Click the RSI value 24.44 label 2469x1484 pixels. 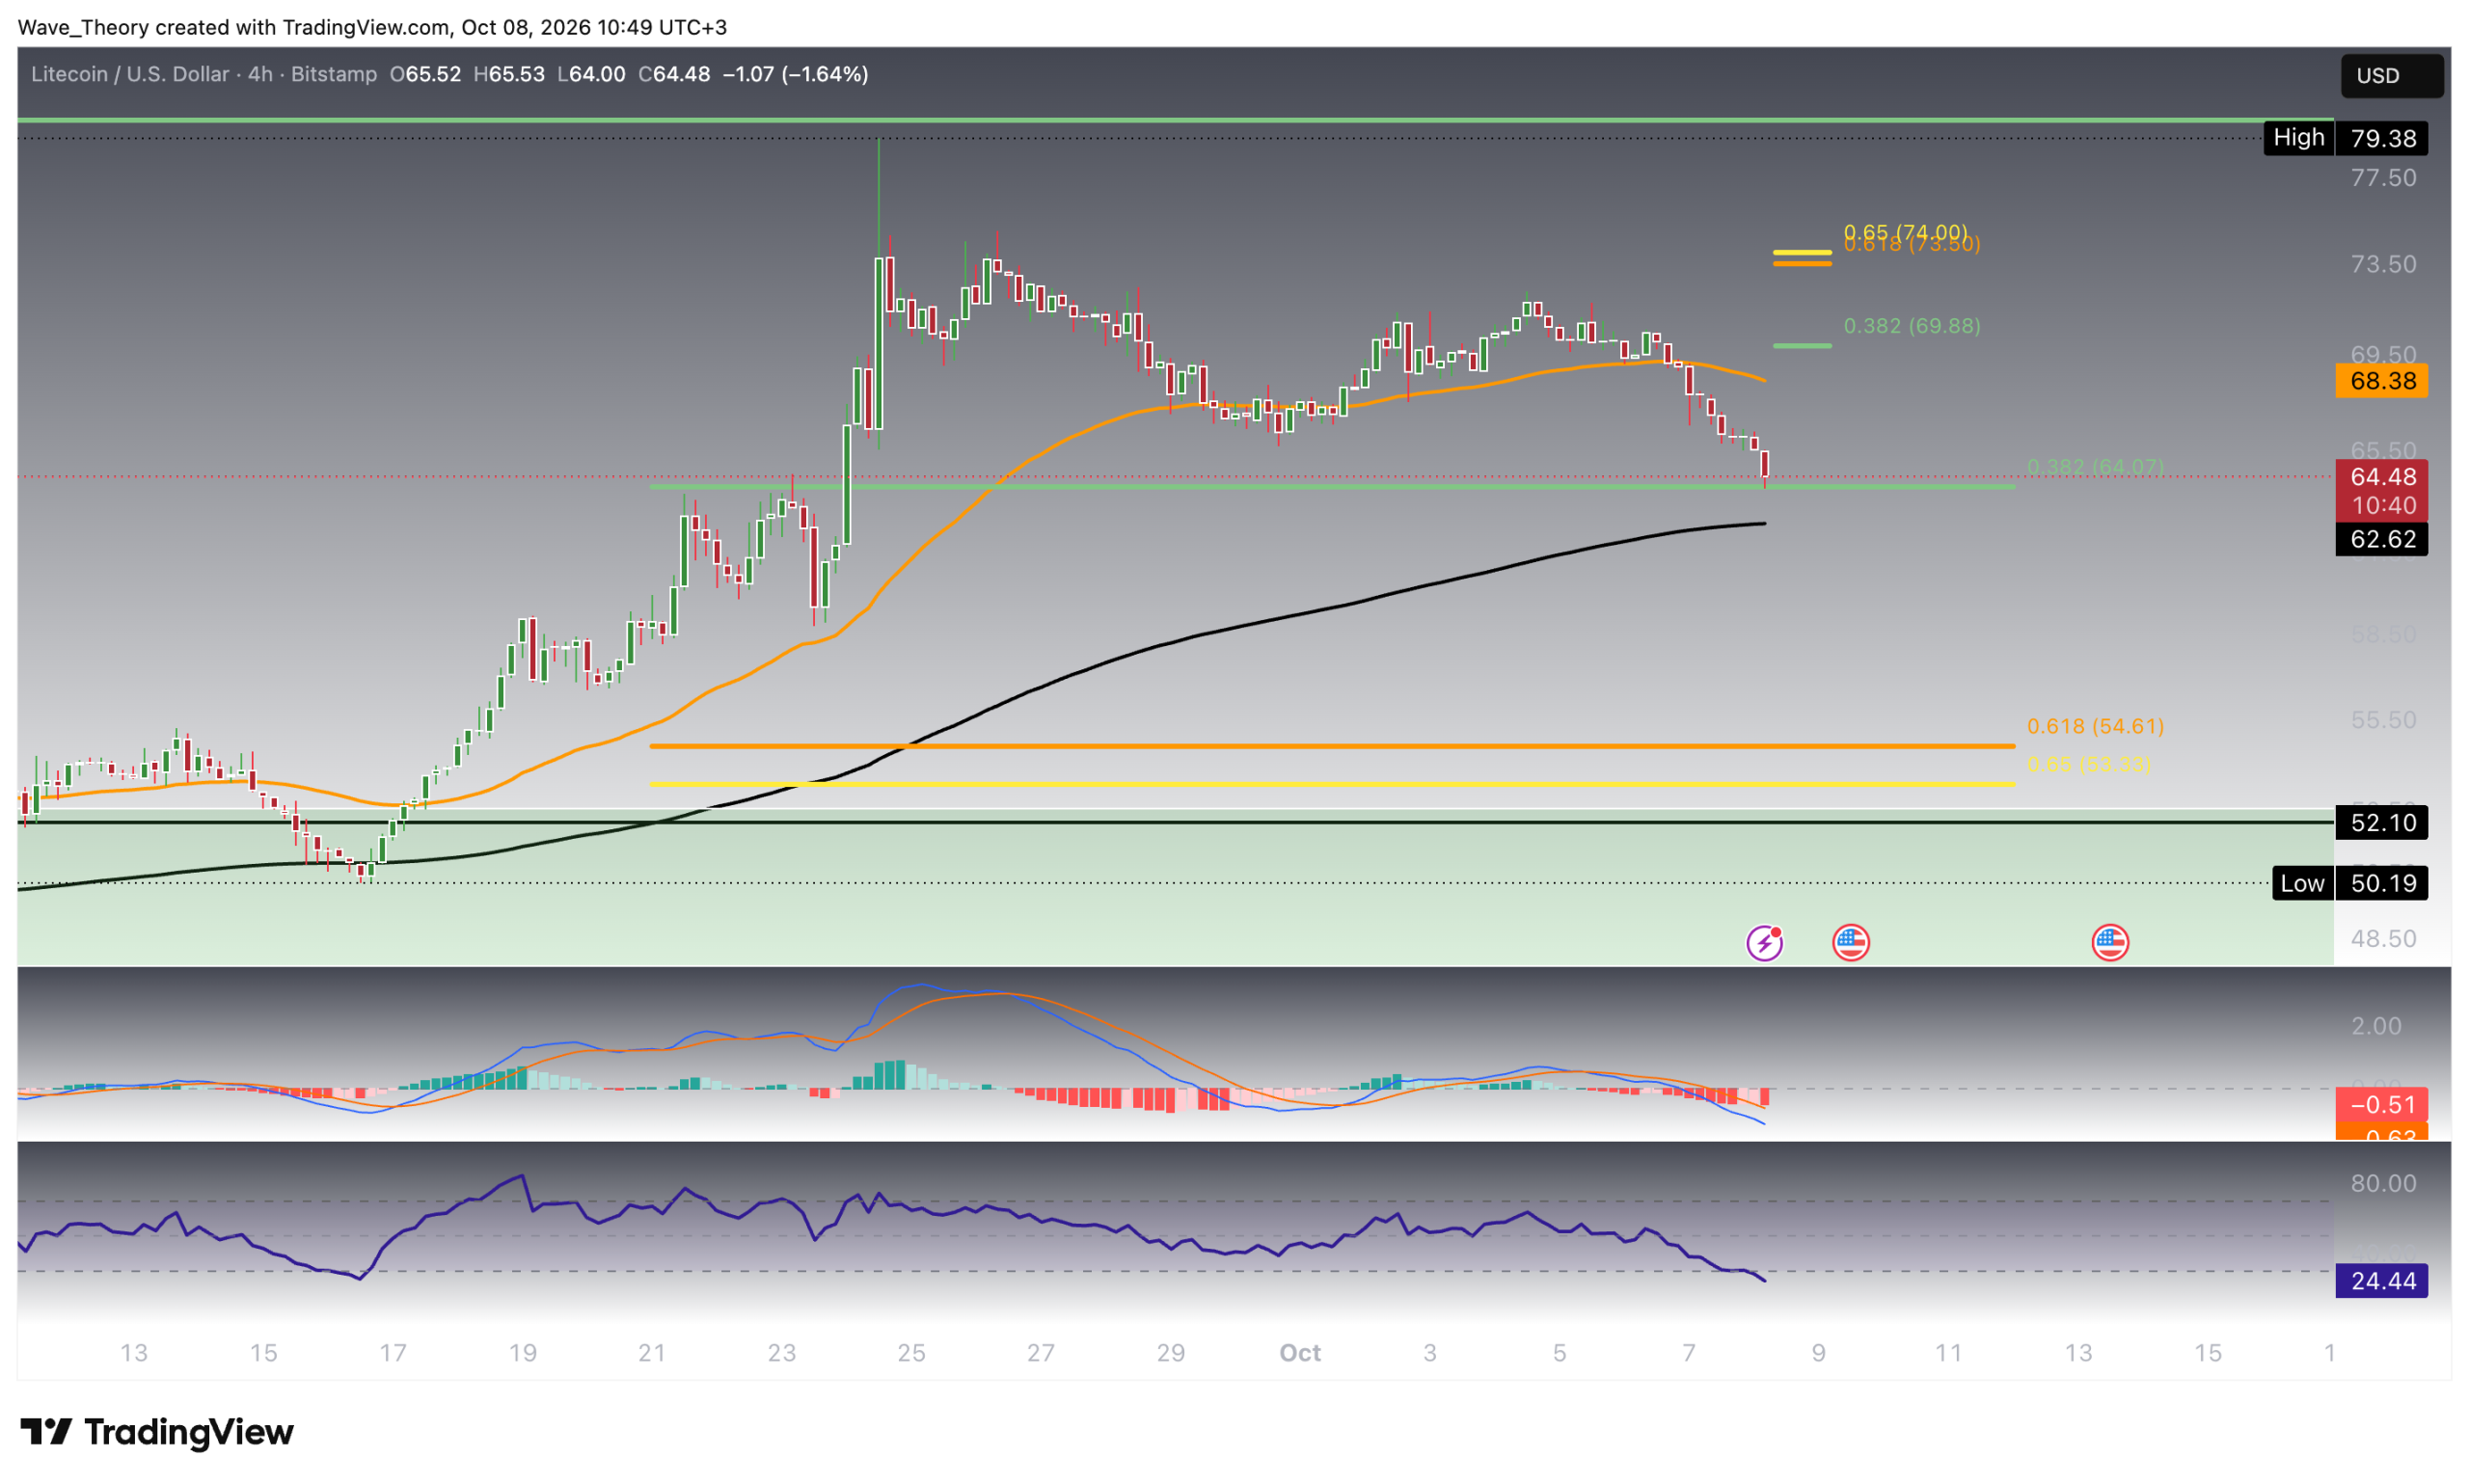pyautogui.click(x=2381, y=1281)
